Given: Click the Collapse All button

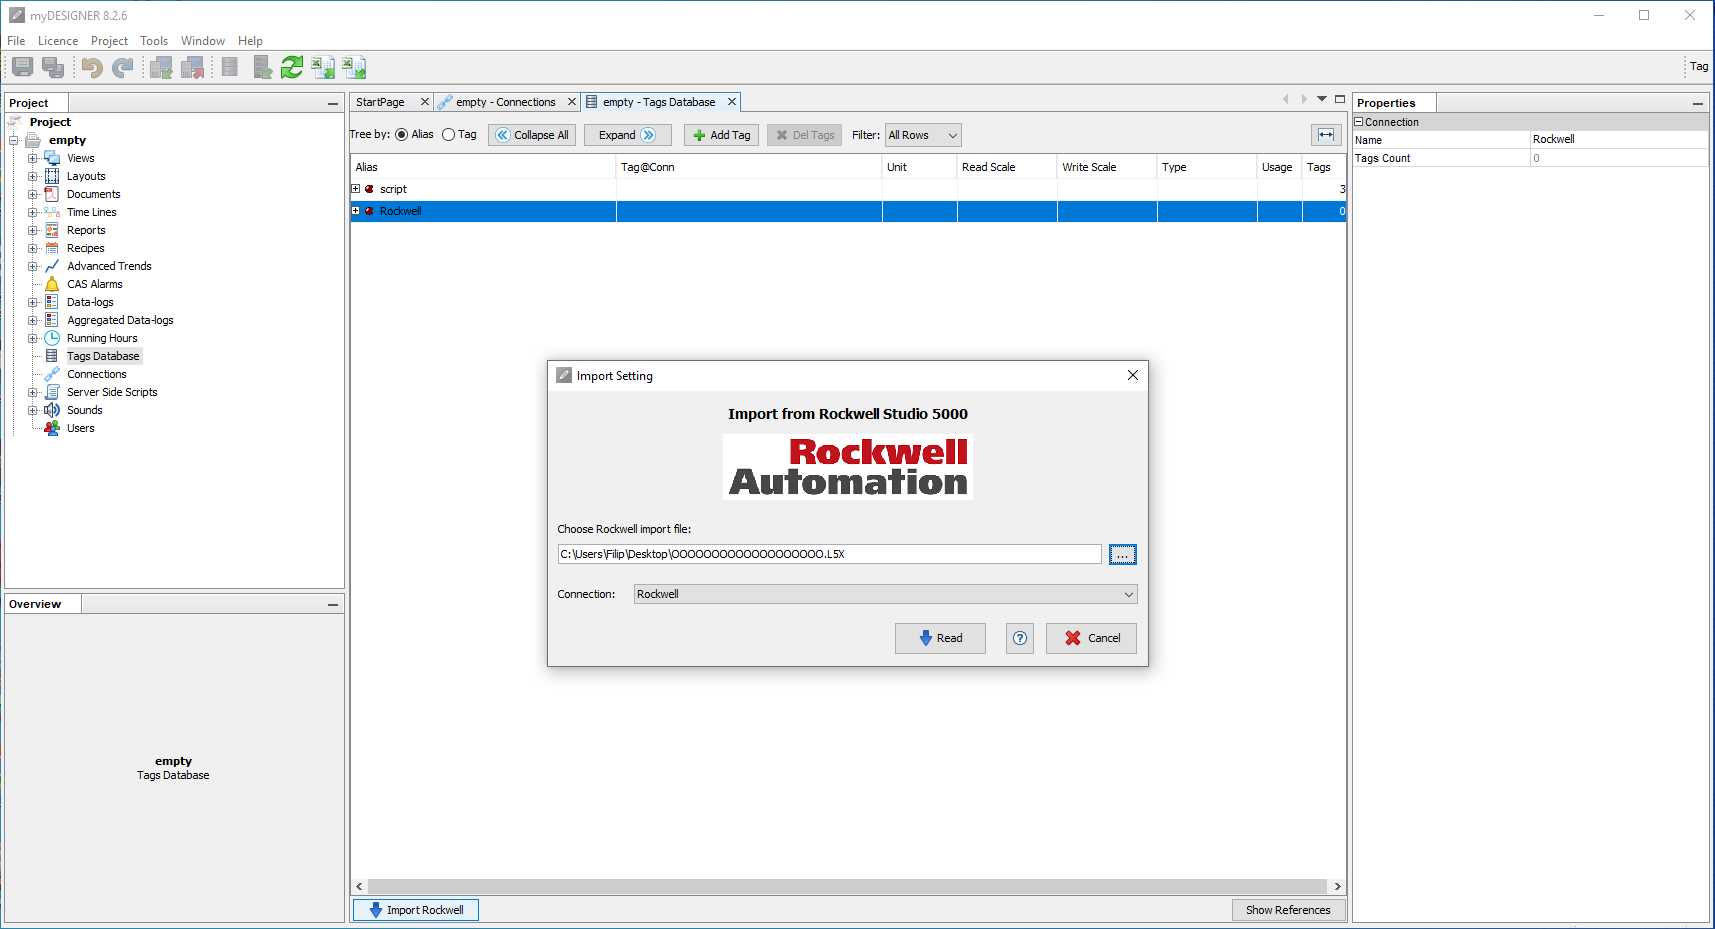Looking at the screenshot, I should (x=532, y=135).
